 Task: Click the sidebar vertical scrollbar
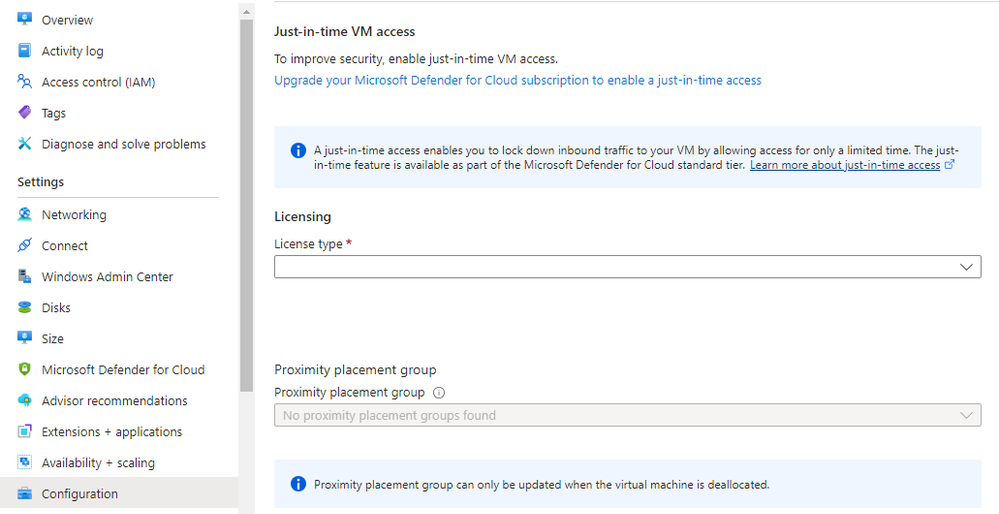pos(246,200)
